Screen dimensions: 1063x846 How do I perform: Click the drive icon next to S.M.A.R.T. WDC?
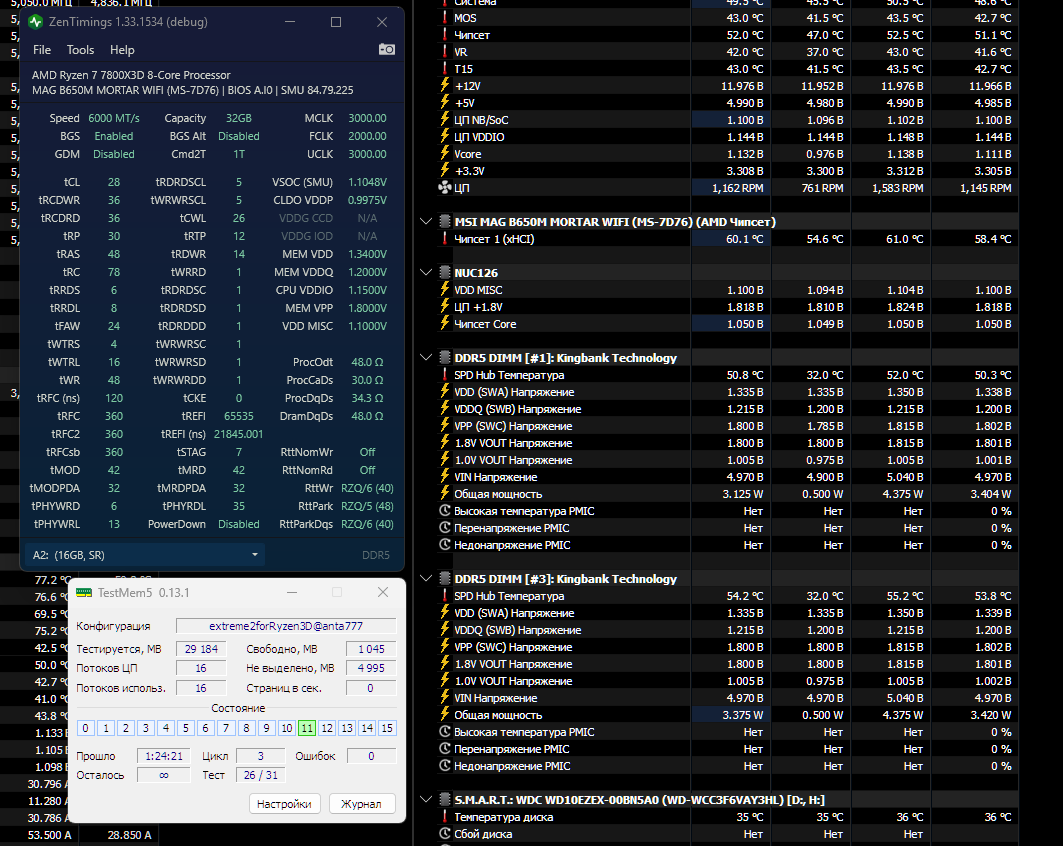coord(445,799)
